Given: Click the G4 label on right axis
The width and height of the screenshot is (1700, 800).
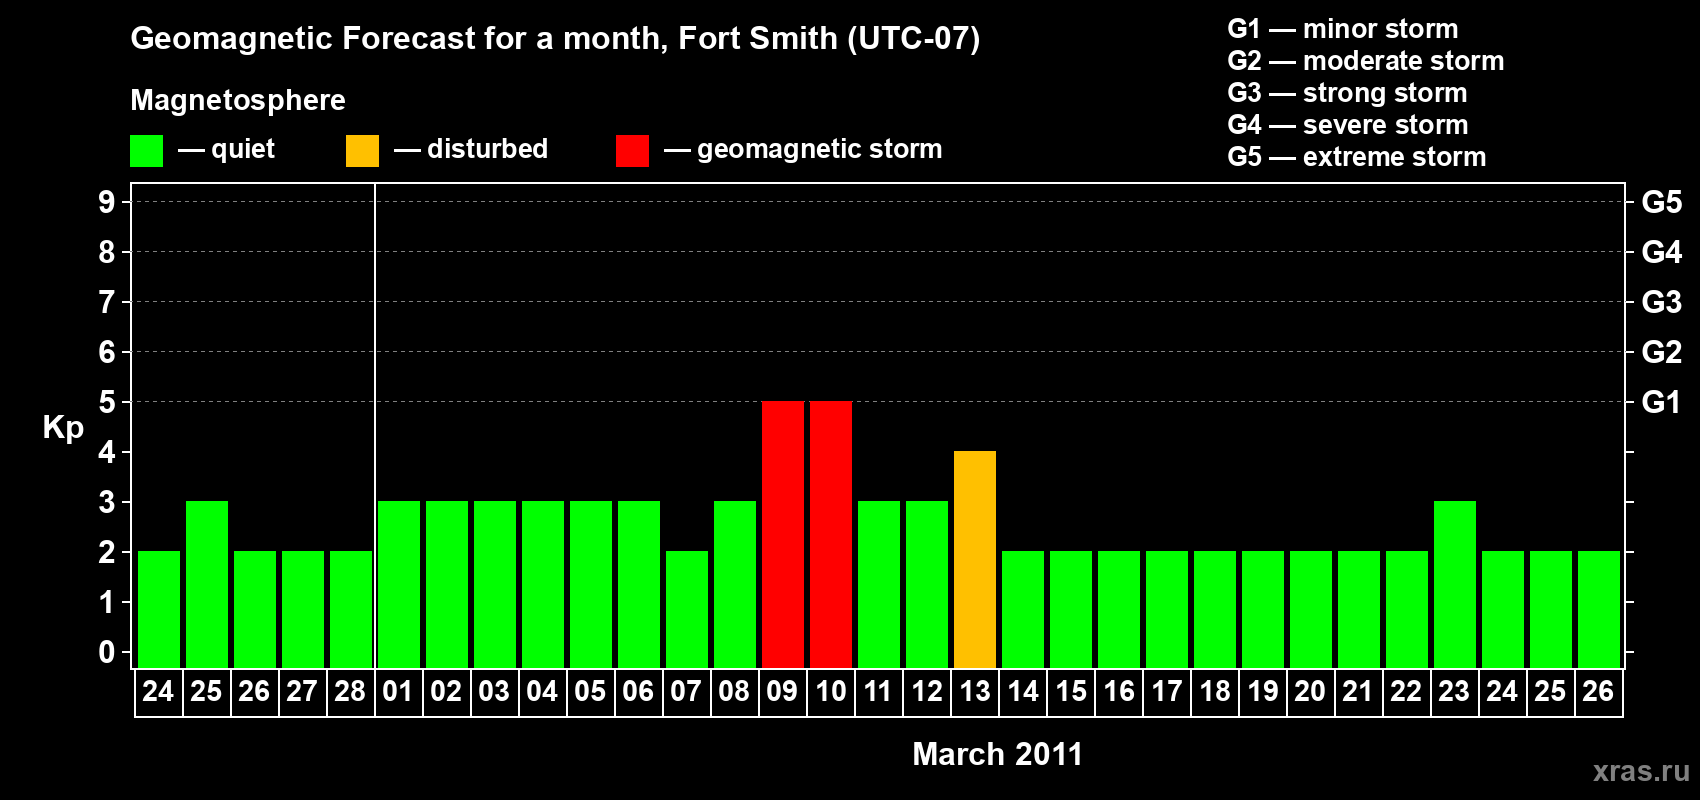Looking at the screenshot, I should coord(1661,252).
